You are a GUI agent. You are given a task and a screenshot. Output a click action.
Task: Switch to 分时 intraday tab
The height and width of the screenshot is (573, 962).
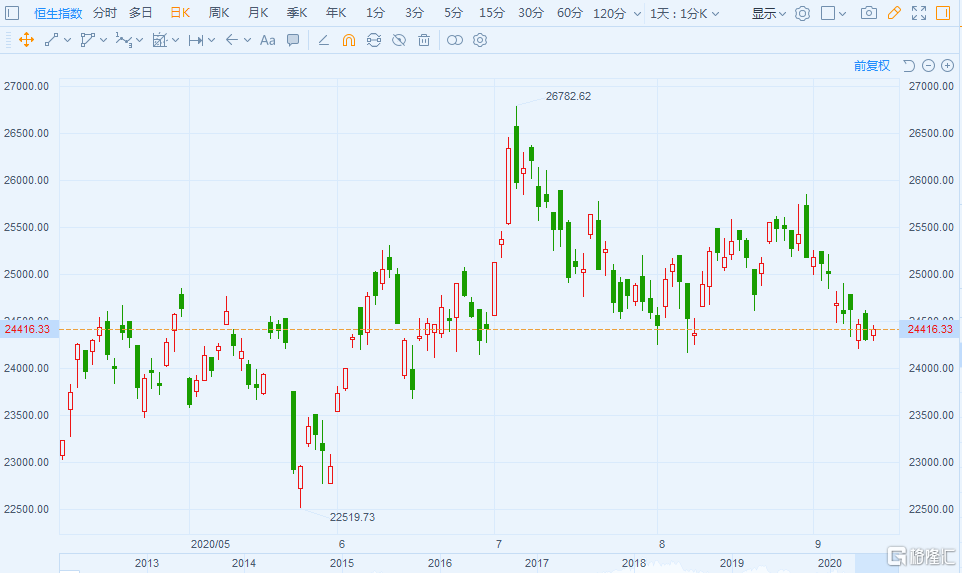104,13
